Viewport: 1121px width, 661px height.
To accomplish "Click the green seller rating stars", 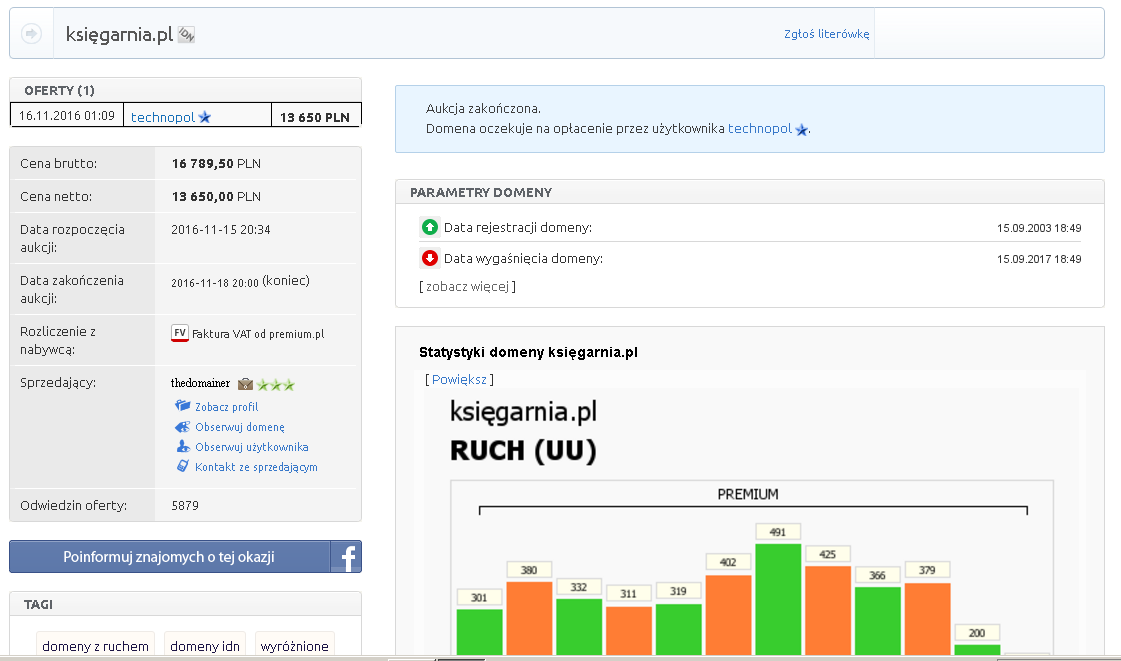I will point(276,384).
